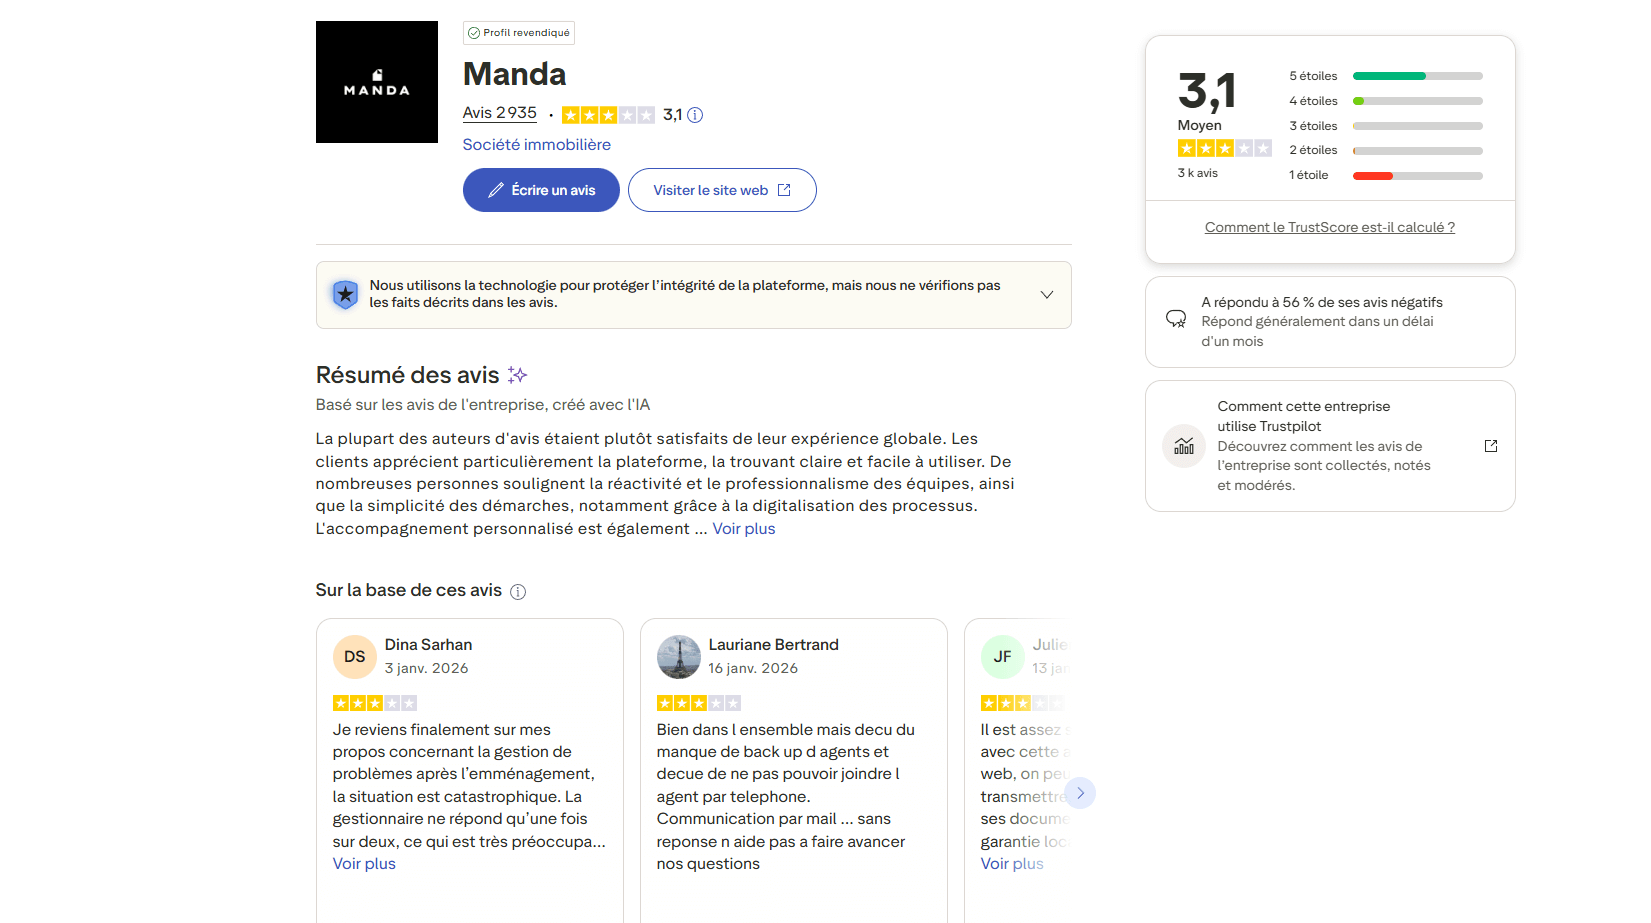Click Dina Sarhan's DS avatar
Screen dimensions: 1651x923
(355, 657)
